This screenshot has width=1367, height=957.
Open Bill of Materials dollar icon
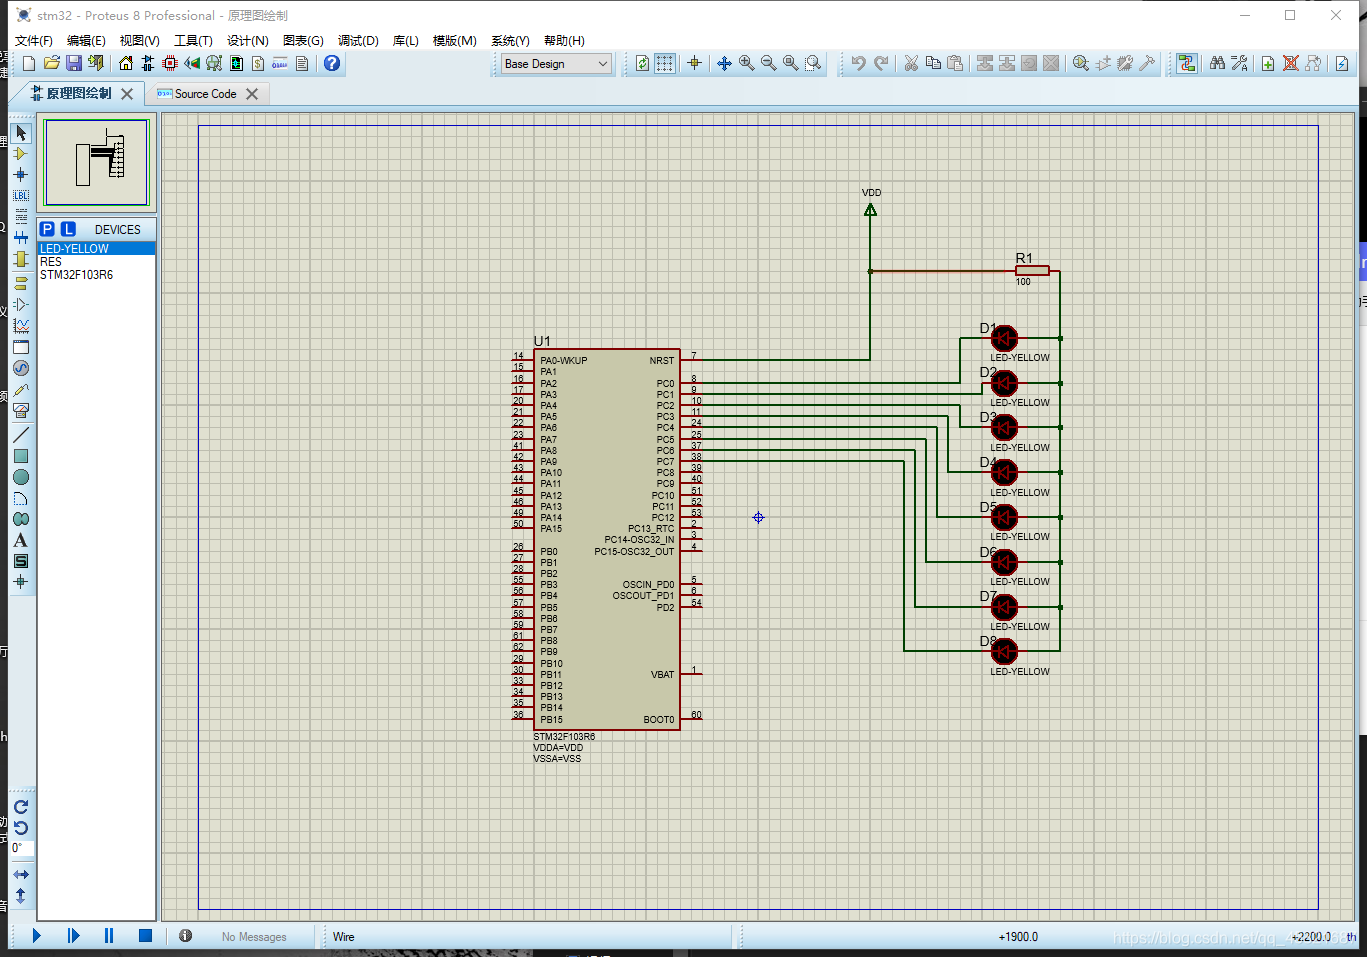pos(257,63)
